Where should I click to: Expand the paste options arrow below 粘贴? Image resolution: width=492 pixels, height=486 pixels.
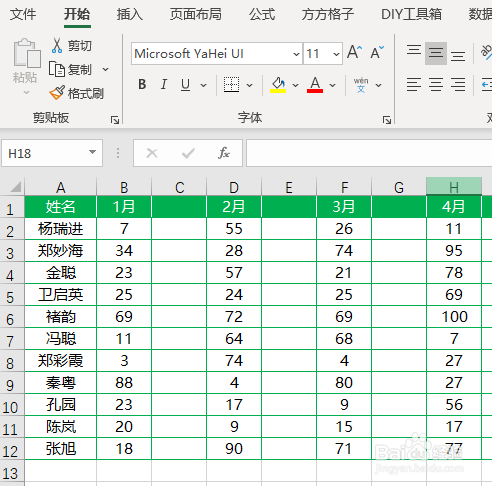[26, 92]
